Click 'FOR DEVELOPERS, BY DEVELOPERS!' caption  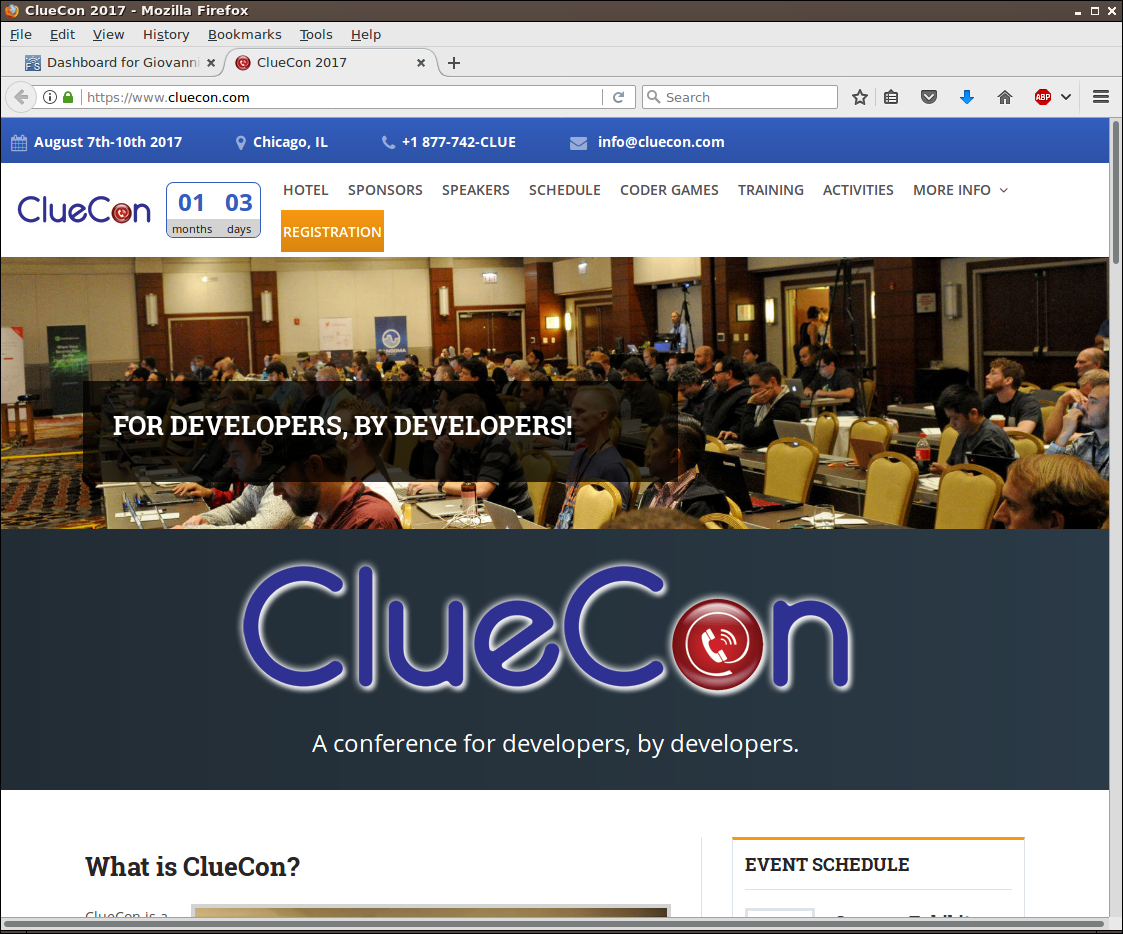pos(342,425)
